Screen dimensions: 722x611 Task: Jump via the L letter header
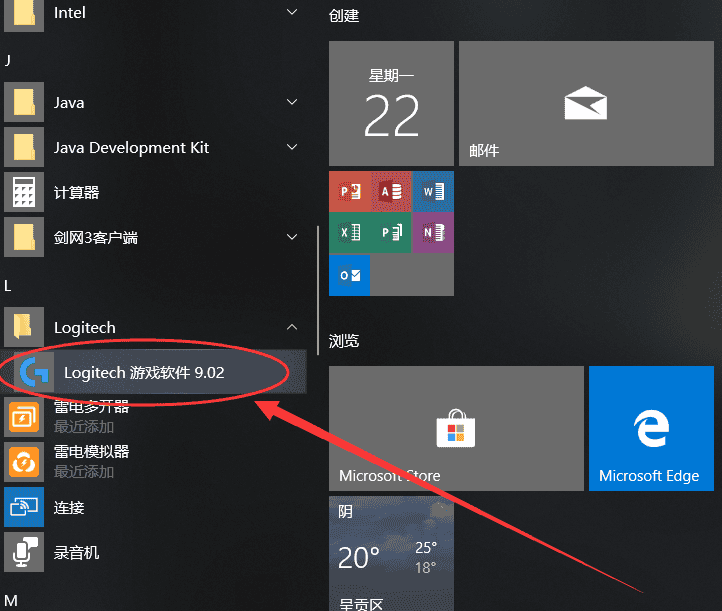point(8,286)
